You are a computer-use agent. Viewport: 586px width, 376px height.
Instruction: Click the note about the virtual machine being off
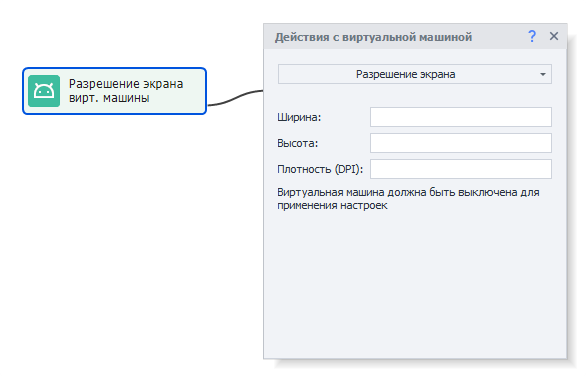coord(408,199)
